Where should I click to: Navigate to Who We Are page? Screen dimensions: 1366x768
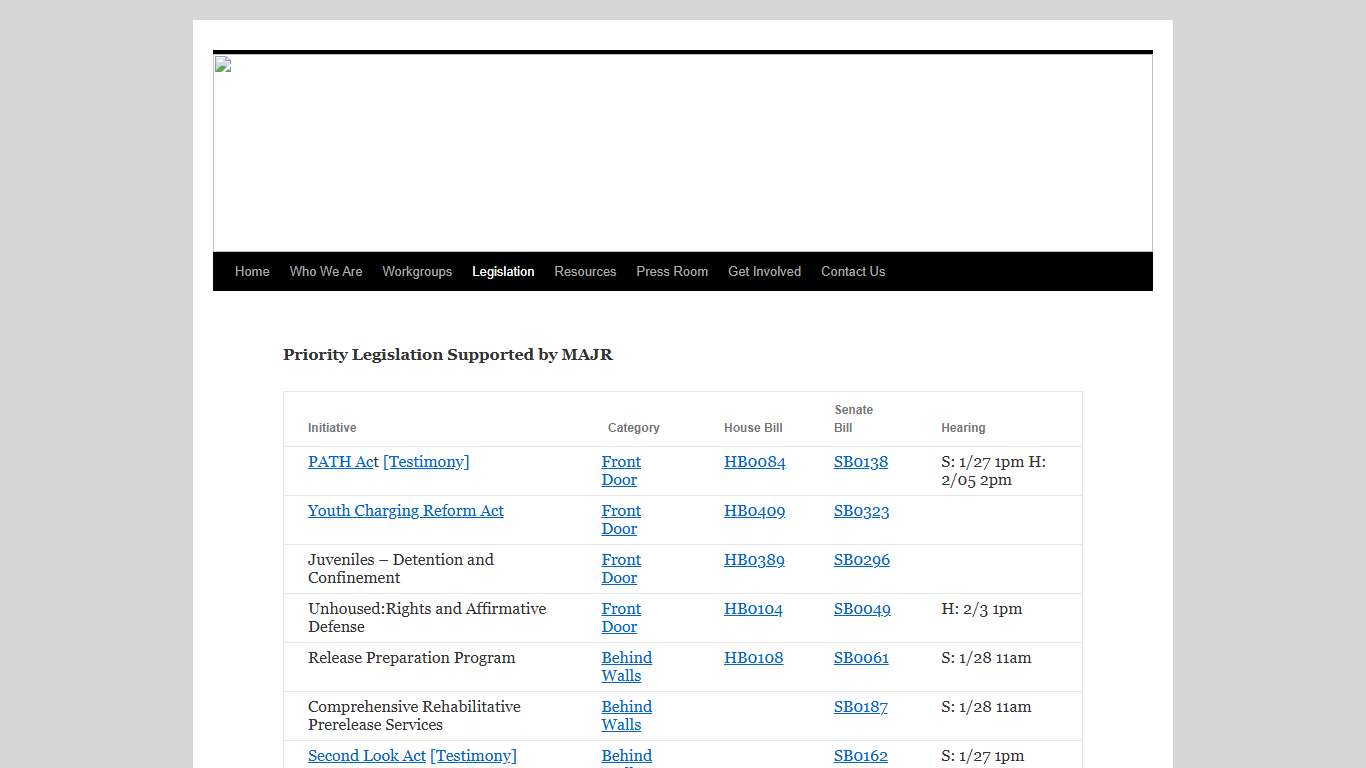[x=326, y=271]
